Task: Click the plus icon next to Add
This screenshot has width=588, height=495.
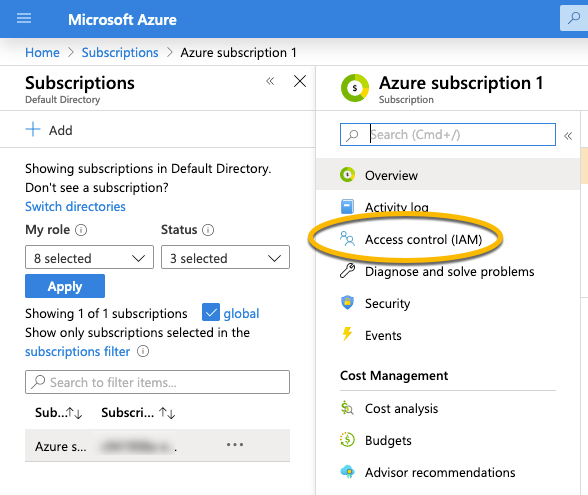Action: tap(33, 129)
